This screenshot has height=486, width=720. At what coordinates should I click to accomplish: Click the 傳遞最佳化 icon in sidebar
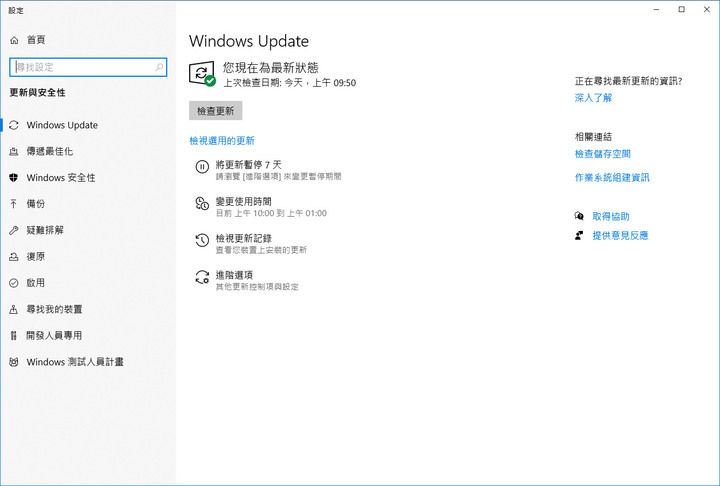[14, 151]
